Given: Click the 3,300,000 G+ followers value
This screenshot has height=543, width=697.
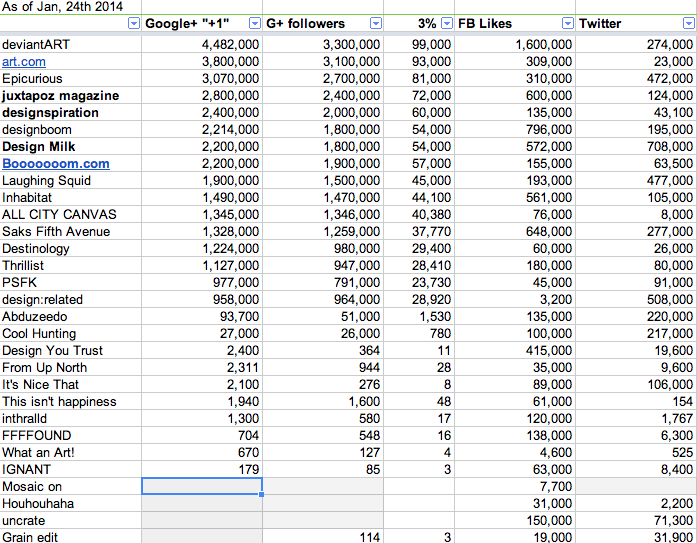Looking at the screenshot, I should [351, 44].
